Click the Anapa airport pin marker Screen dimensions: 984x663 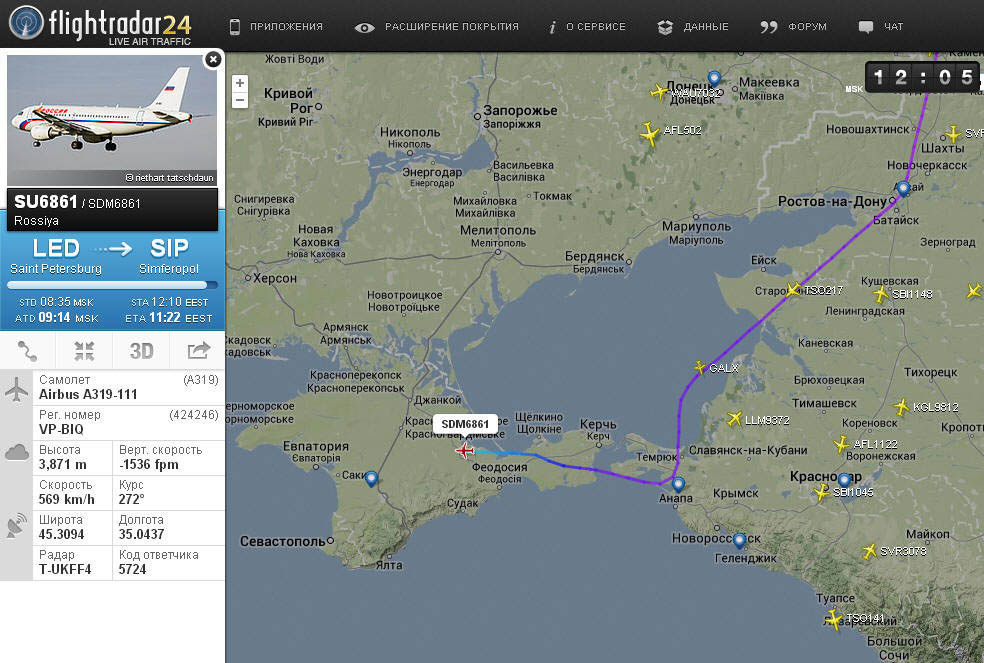pyautogui.click(x=678, y=485)
